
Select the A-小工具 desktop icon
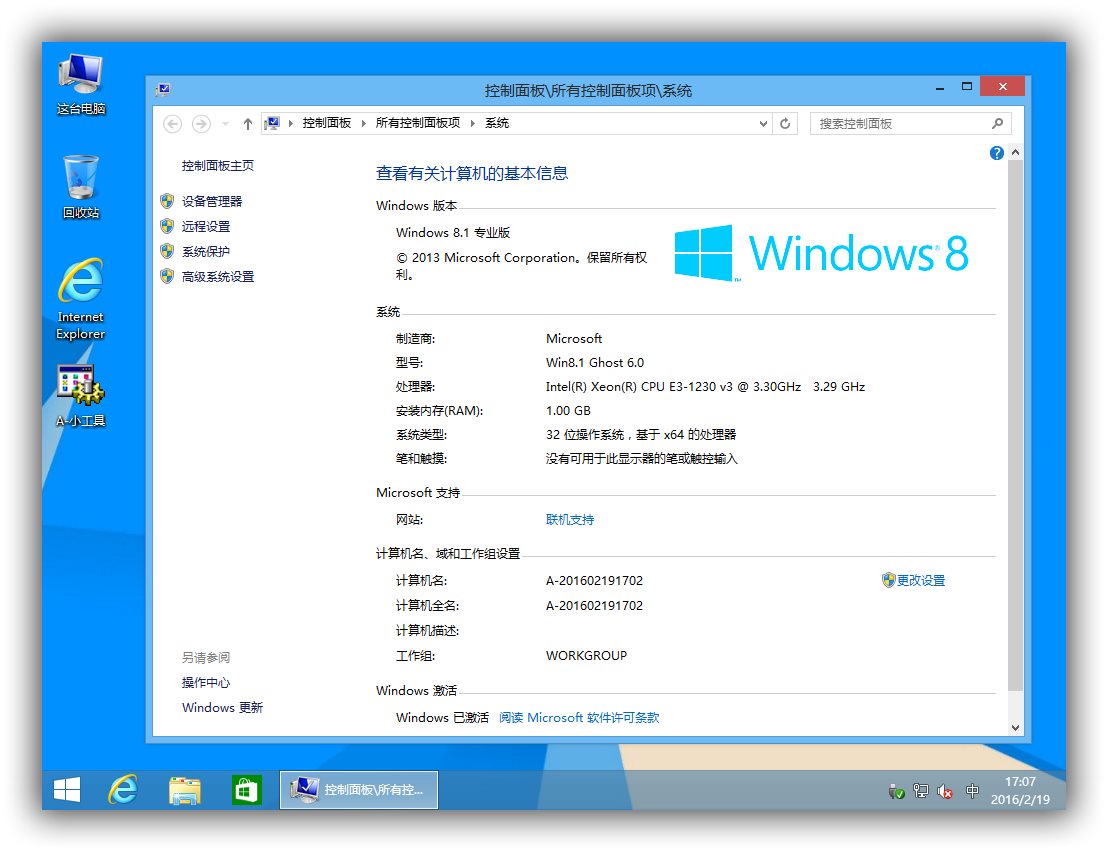81,395
